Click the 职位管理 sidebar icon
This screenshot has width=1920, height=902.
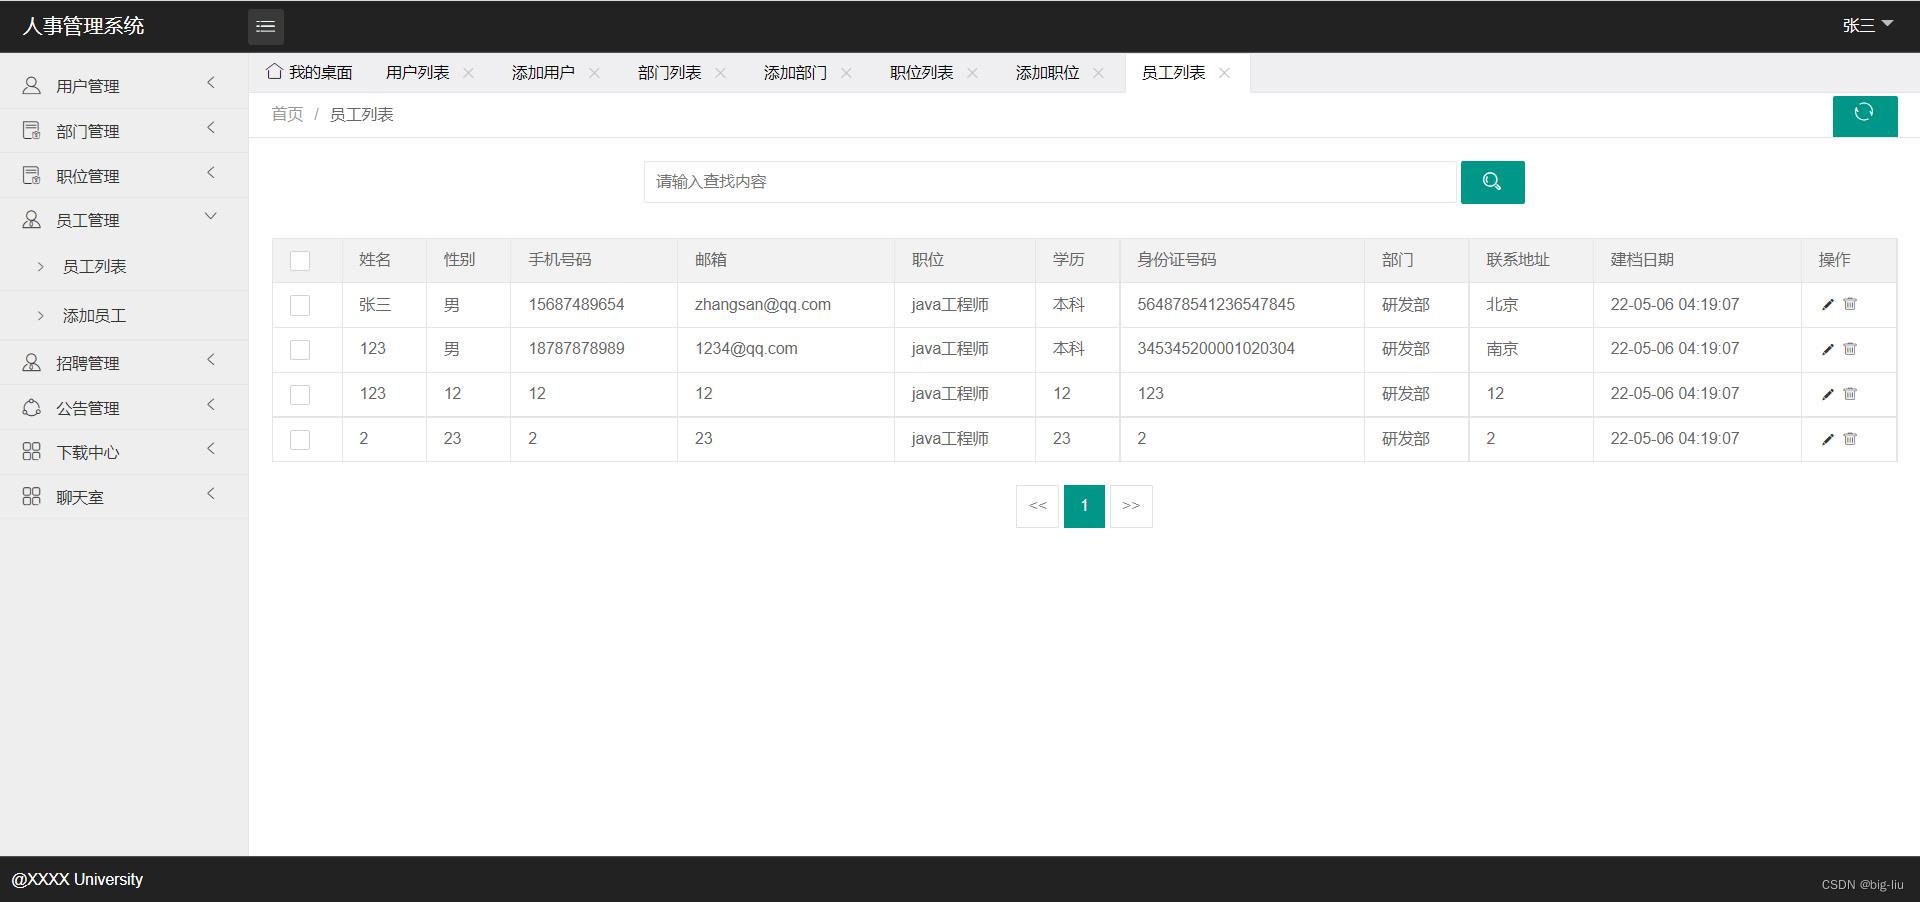point(32,176)
